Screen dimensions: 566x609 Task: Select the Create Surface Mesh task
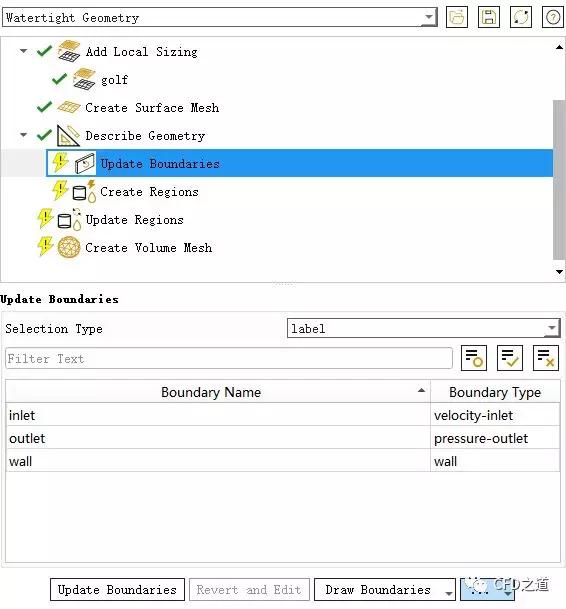[152, 108]
